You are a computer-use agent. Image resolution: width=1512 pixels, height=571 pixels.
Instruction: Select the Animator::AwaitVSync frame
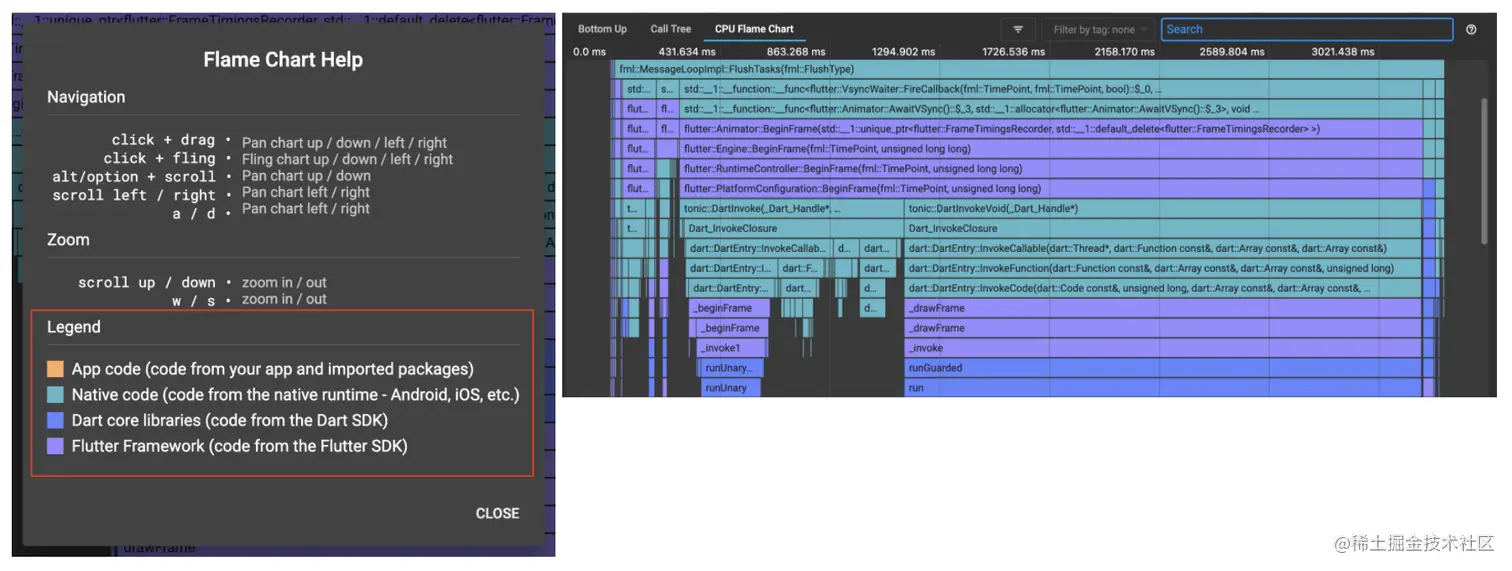point(1050,109)
